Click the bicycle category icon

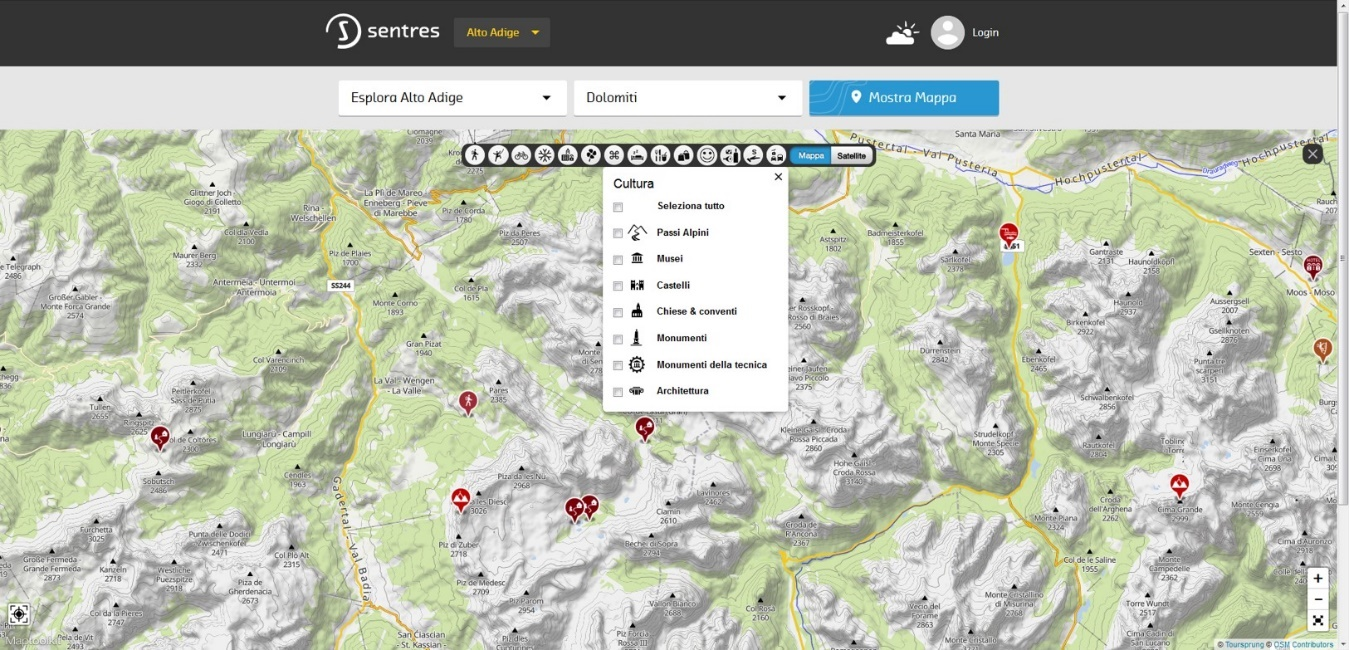click(x=521, y=155)
